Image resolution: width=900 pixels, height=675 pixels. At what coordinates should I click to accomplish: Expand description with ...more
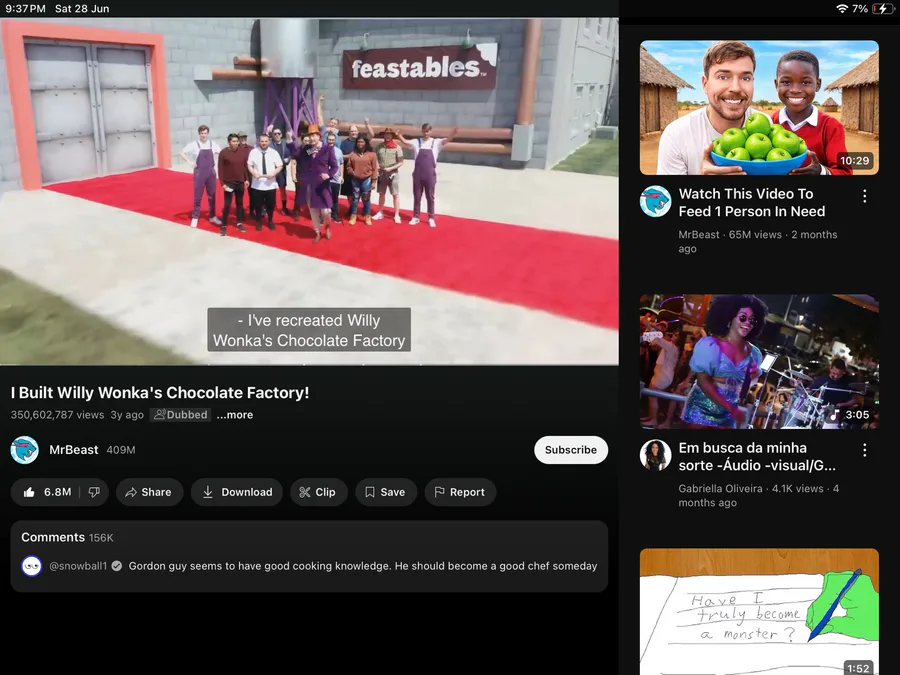pyautogui.click(x=235, y=414)
